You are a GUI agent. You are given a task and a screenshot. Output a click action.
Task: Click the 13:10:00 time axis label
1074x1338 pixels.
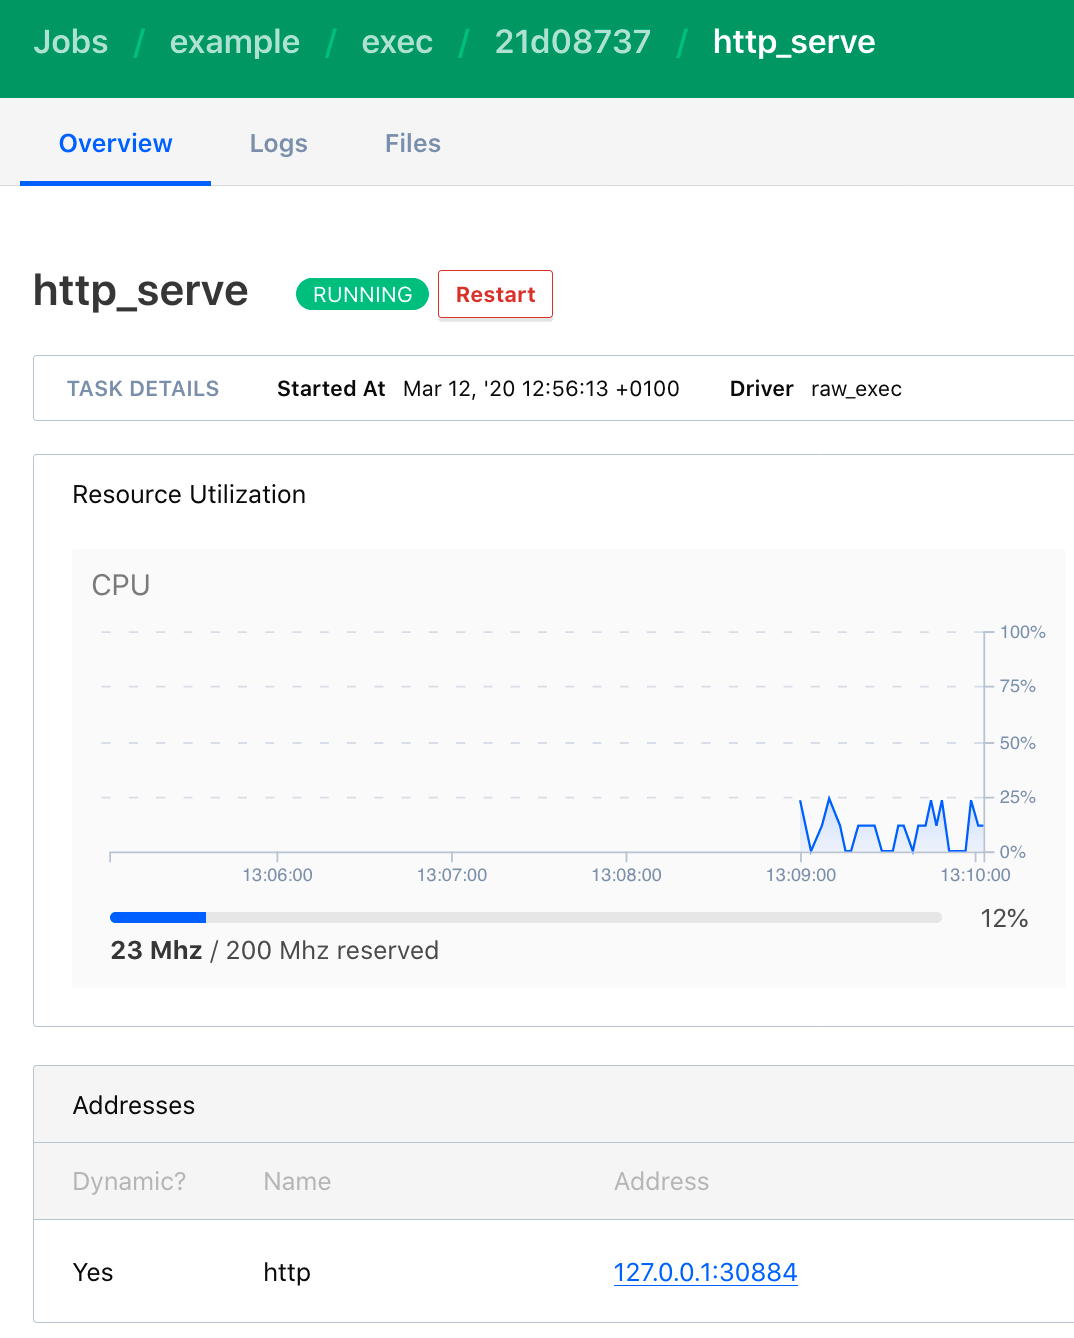tap(975, 875)
